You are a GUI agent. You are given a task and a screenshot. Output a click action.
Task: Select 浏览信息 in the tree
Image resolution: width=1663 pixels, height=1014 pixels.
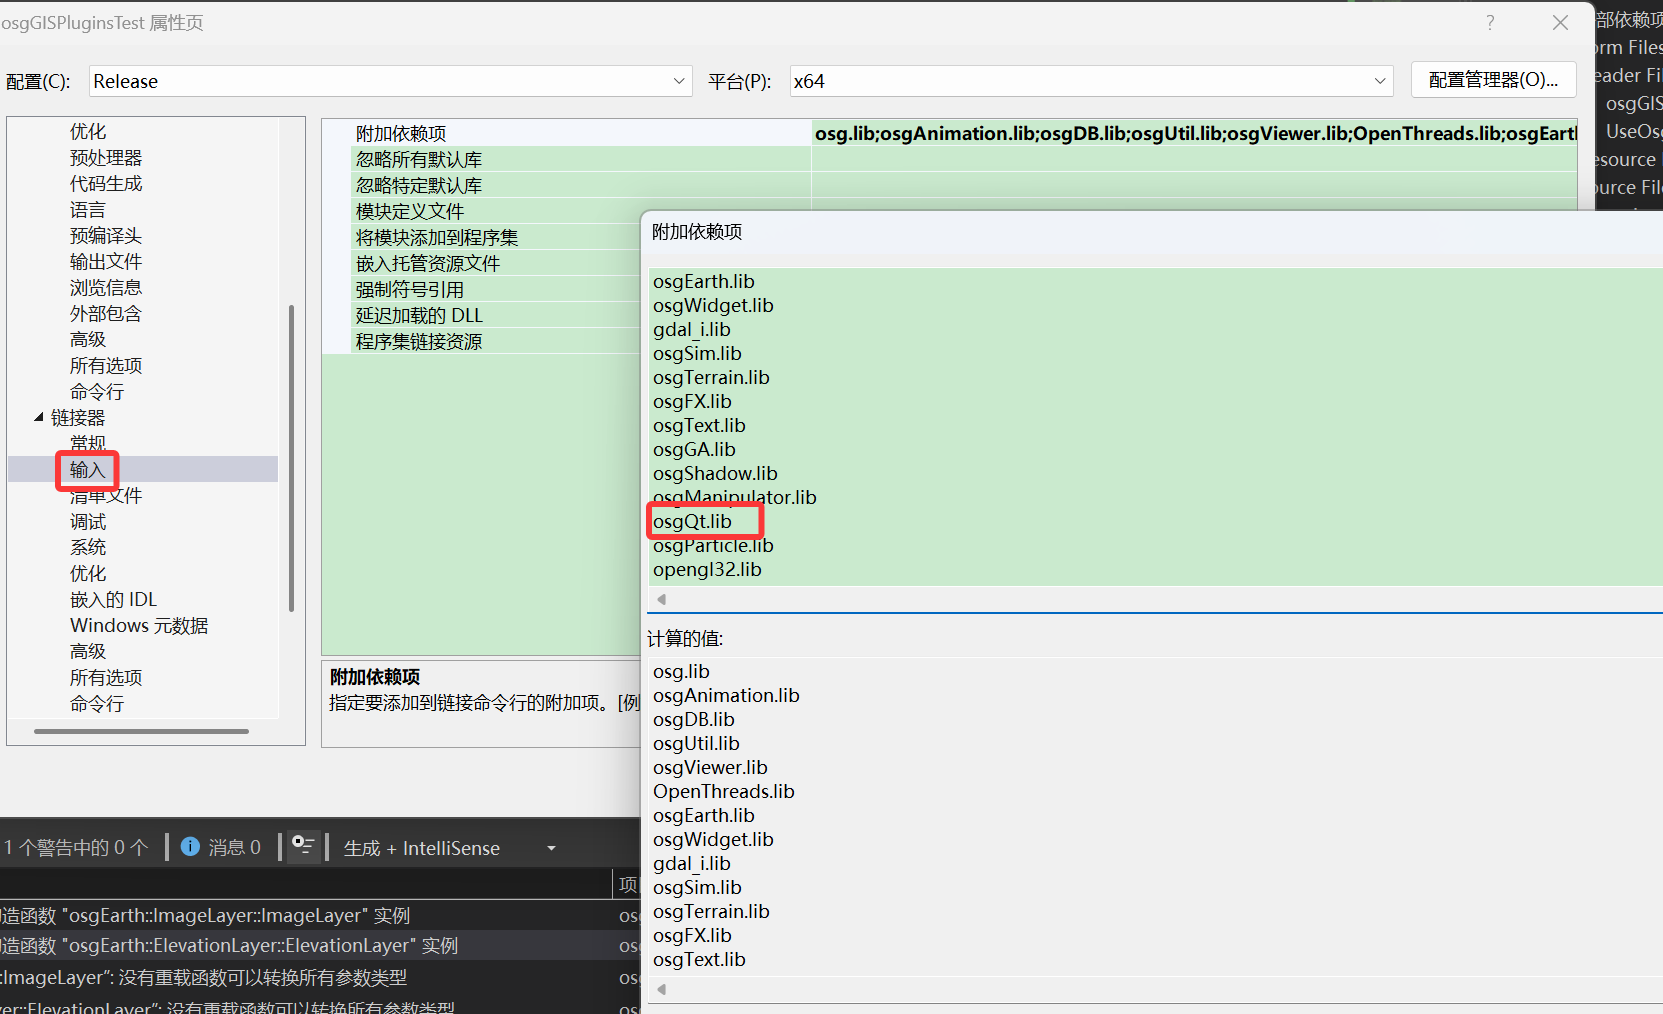[x=106, y=288]
